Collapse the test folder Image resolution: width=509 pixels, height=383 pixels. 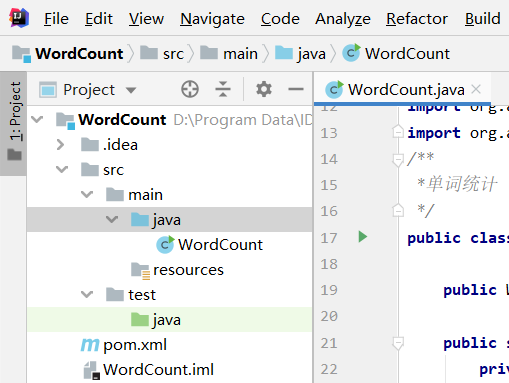click(87, 295)
